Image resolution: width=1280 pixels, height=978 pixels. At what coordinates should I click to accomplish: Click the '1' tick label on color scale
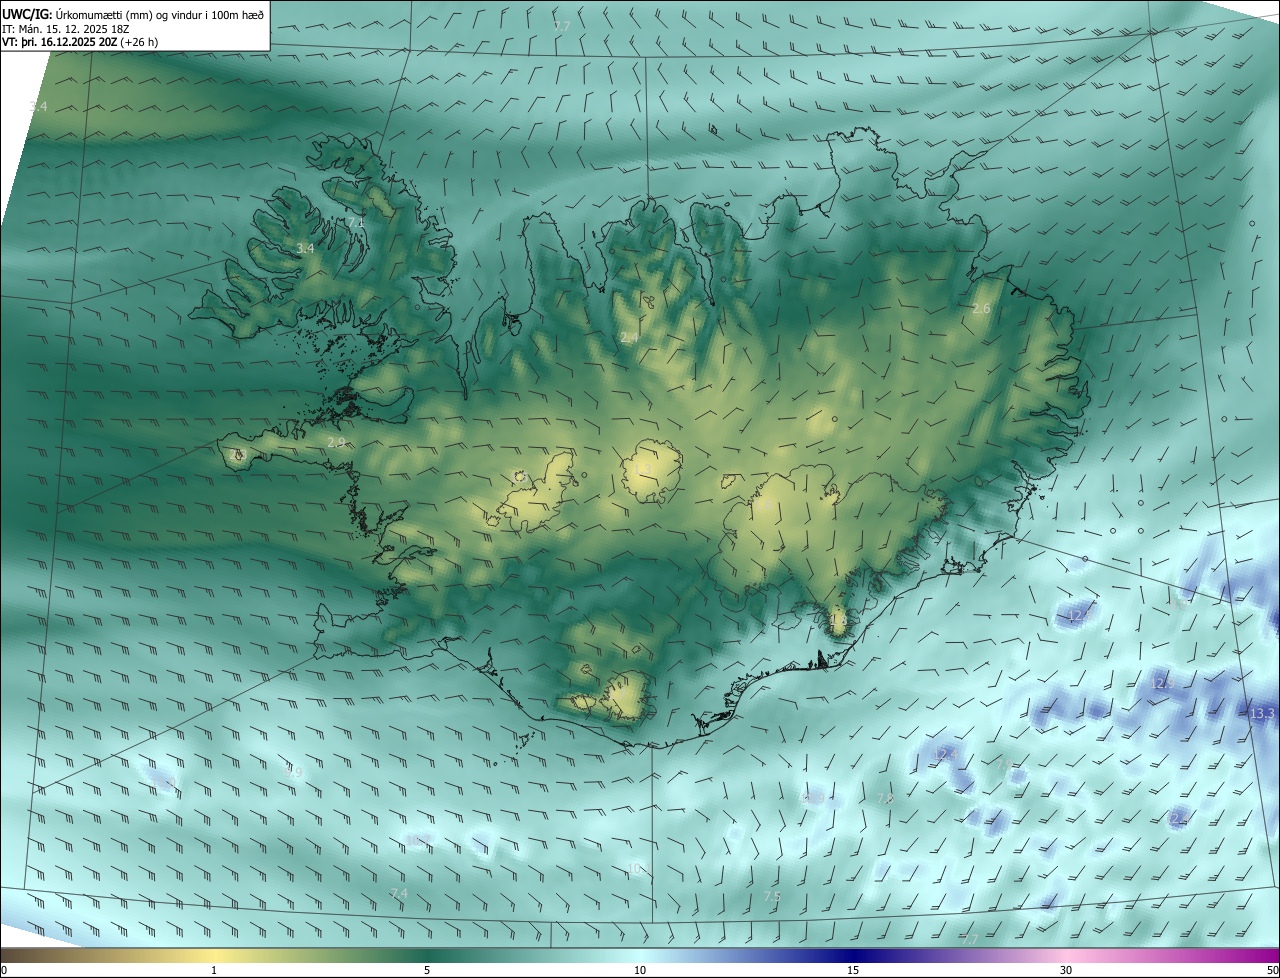(x=214, y=970)
